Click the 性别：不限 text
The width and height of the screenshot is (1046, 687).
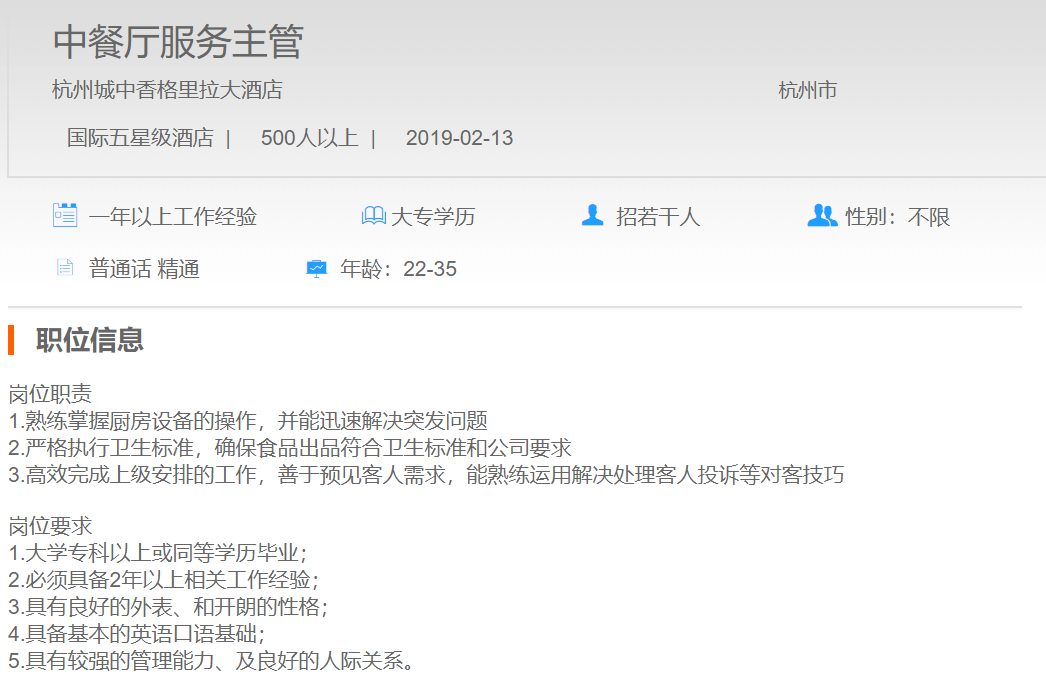(x=897, y=217)
